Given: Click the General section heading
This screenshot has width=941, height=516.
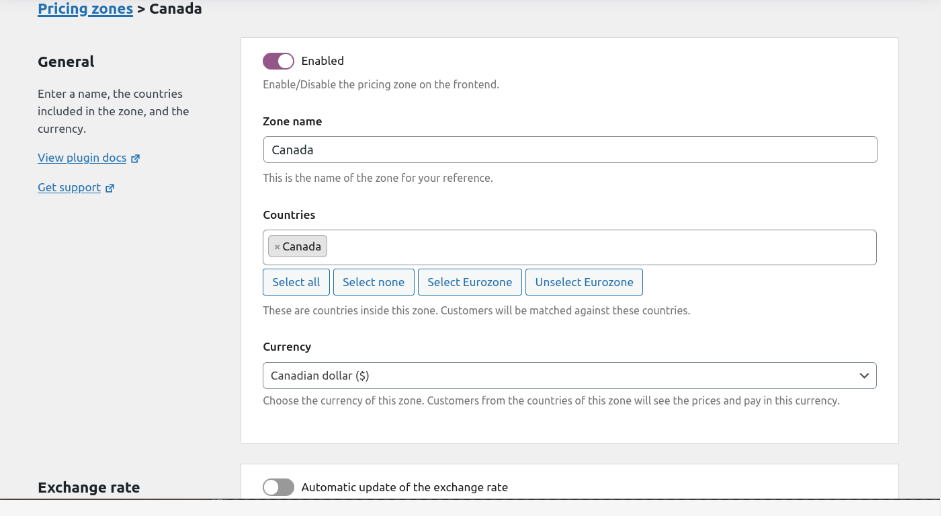Looking at the screenshot, I should tap(66, 62).
